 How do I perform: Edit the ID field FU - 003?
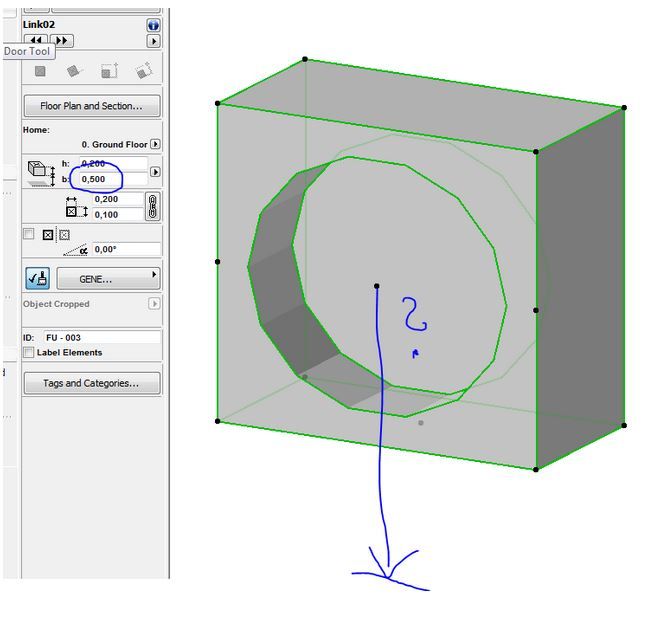102,338
